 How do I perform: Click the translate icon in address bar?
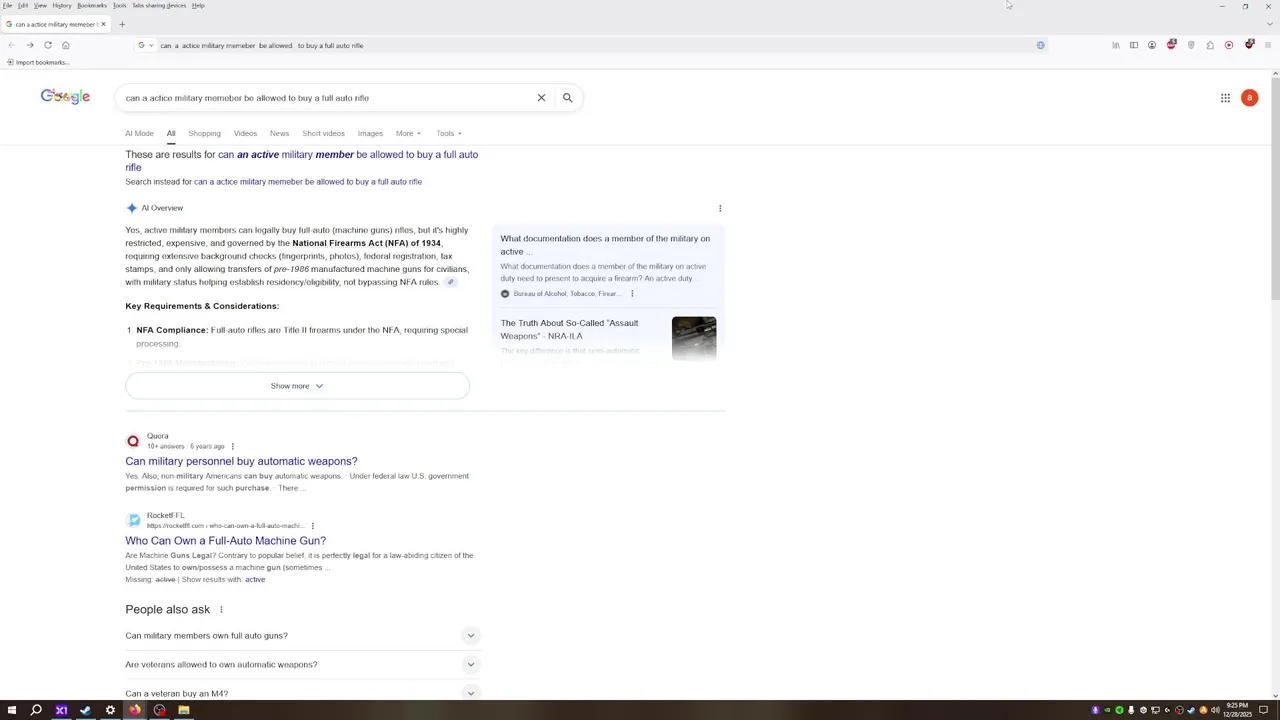[x=1041, y=45]
